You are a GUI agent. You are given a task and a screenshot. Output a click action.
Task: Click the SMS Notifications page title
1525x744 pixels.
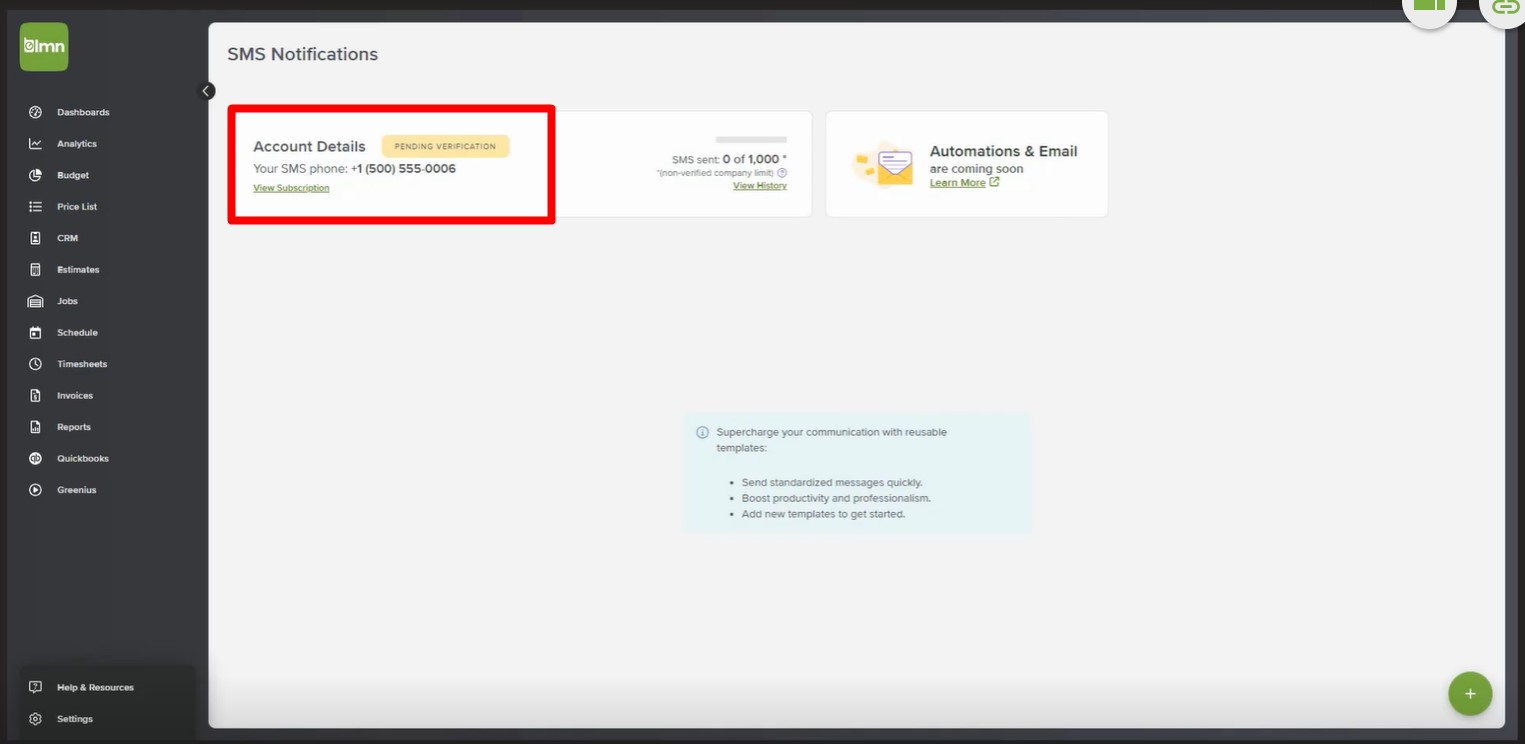(303, 54)
